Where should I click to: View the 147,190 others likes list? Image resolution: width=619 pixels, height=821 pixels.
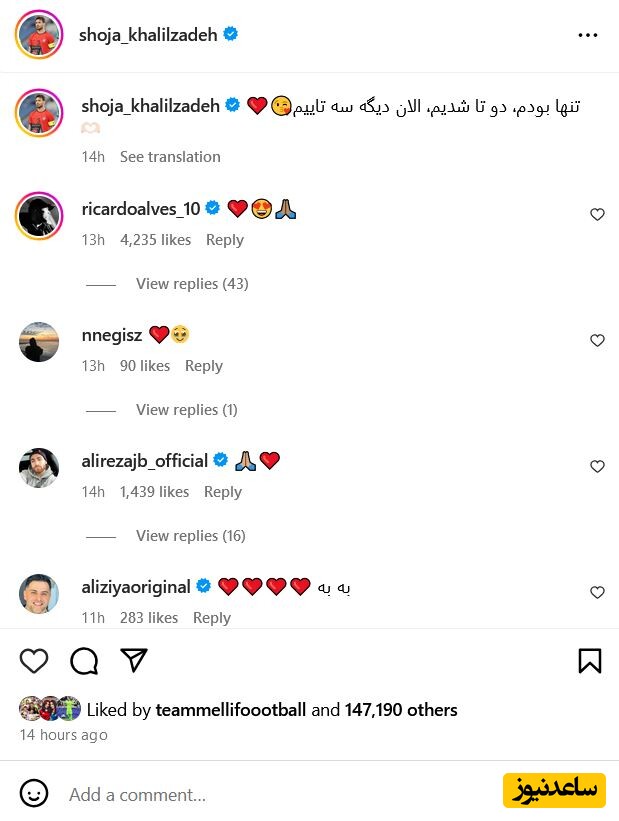[401, 710]
